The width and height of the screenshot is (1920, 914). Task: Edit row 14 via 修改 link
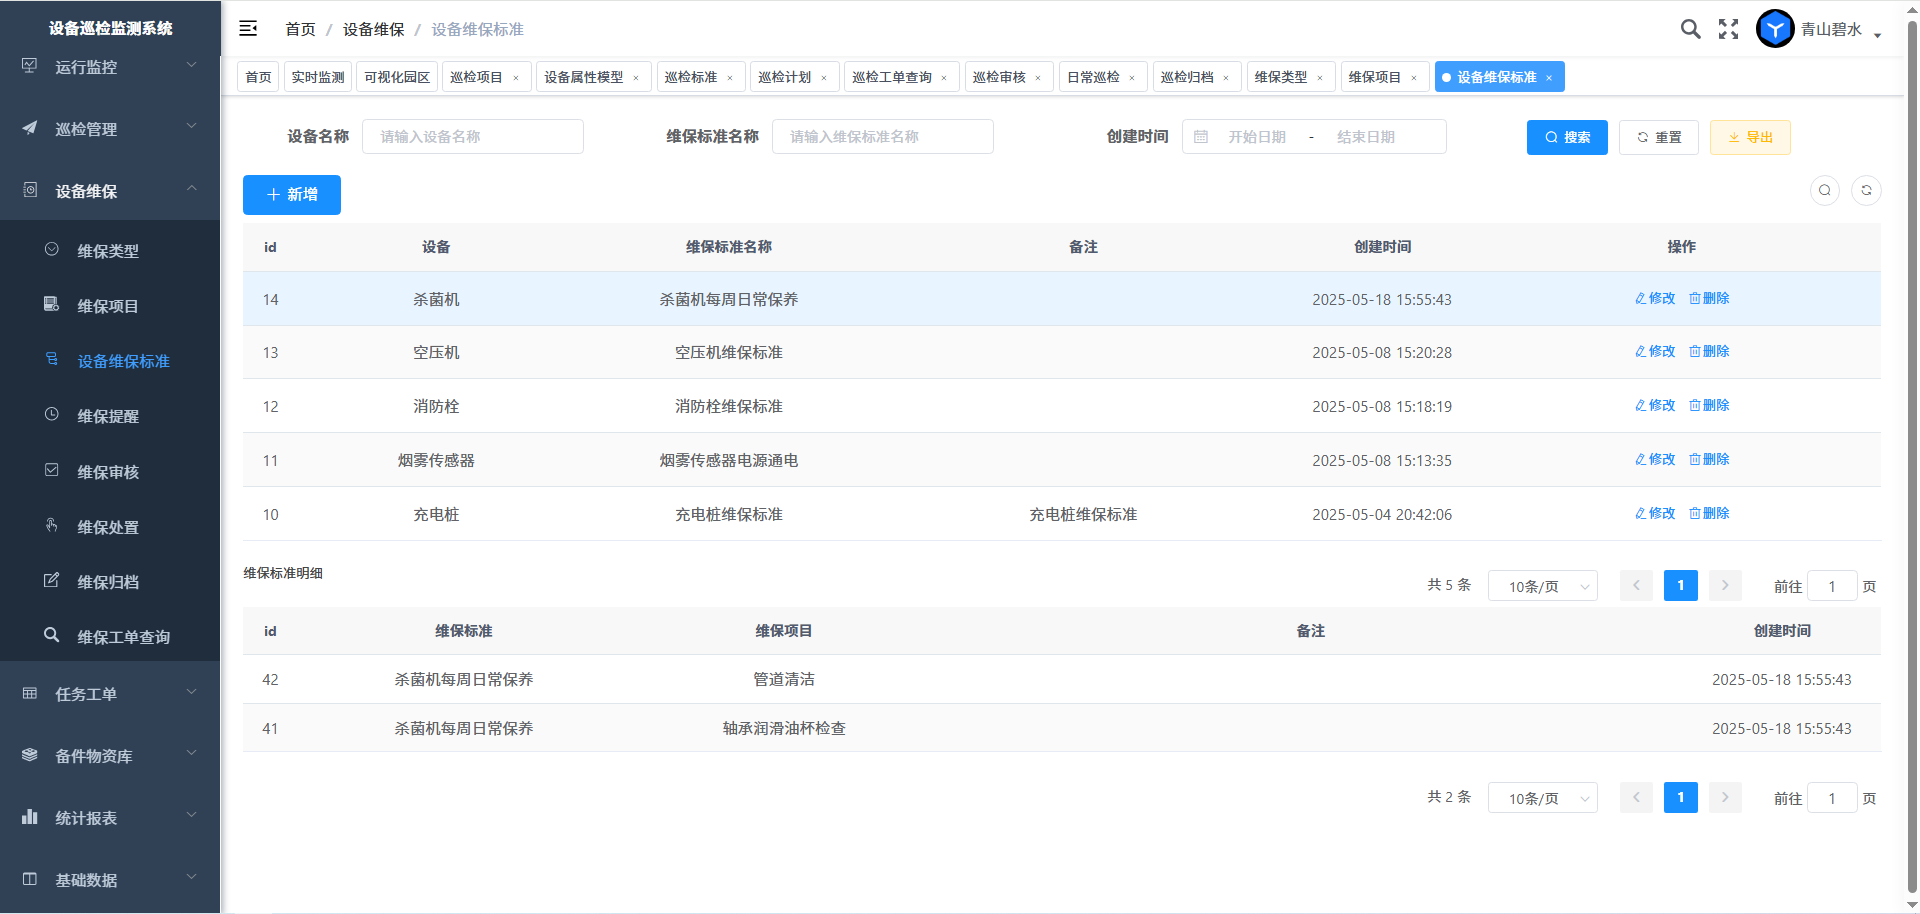coord(1655,298)
